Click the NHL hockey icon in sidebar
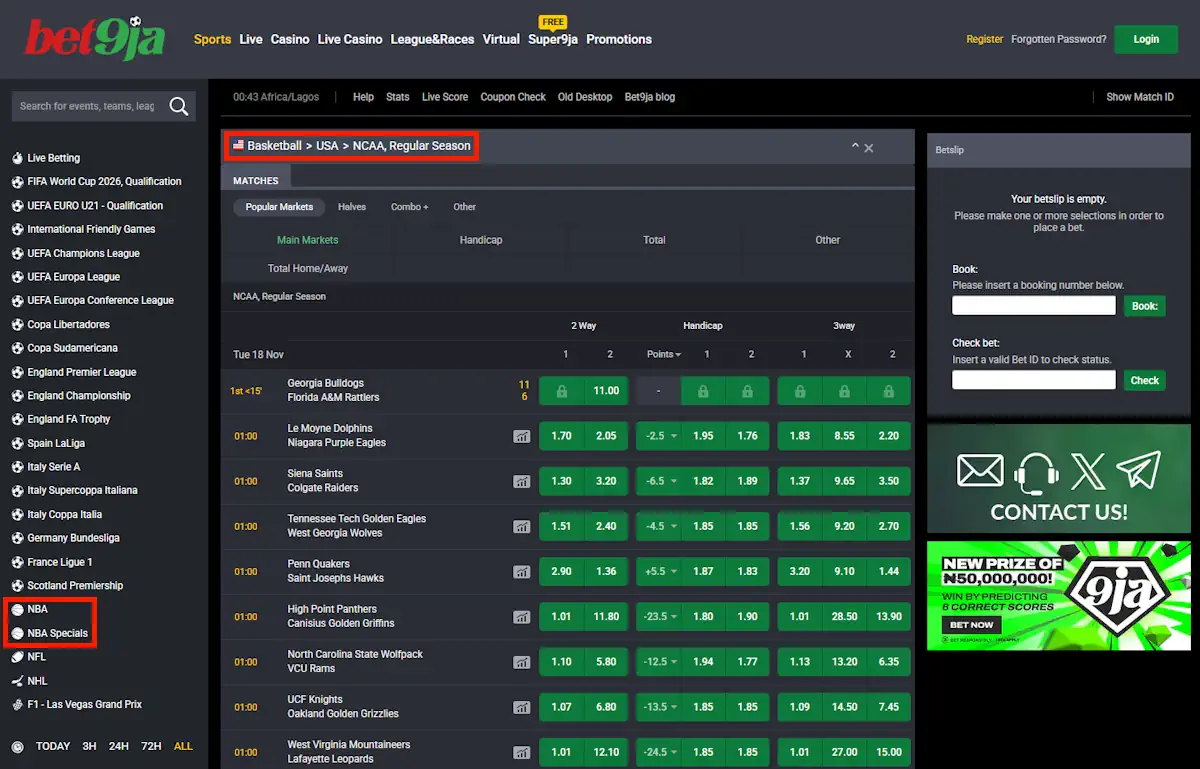The width and height of the screenshot is (1200, 769). click(20, 680)
